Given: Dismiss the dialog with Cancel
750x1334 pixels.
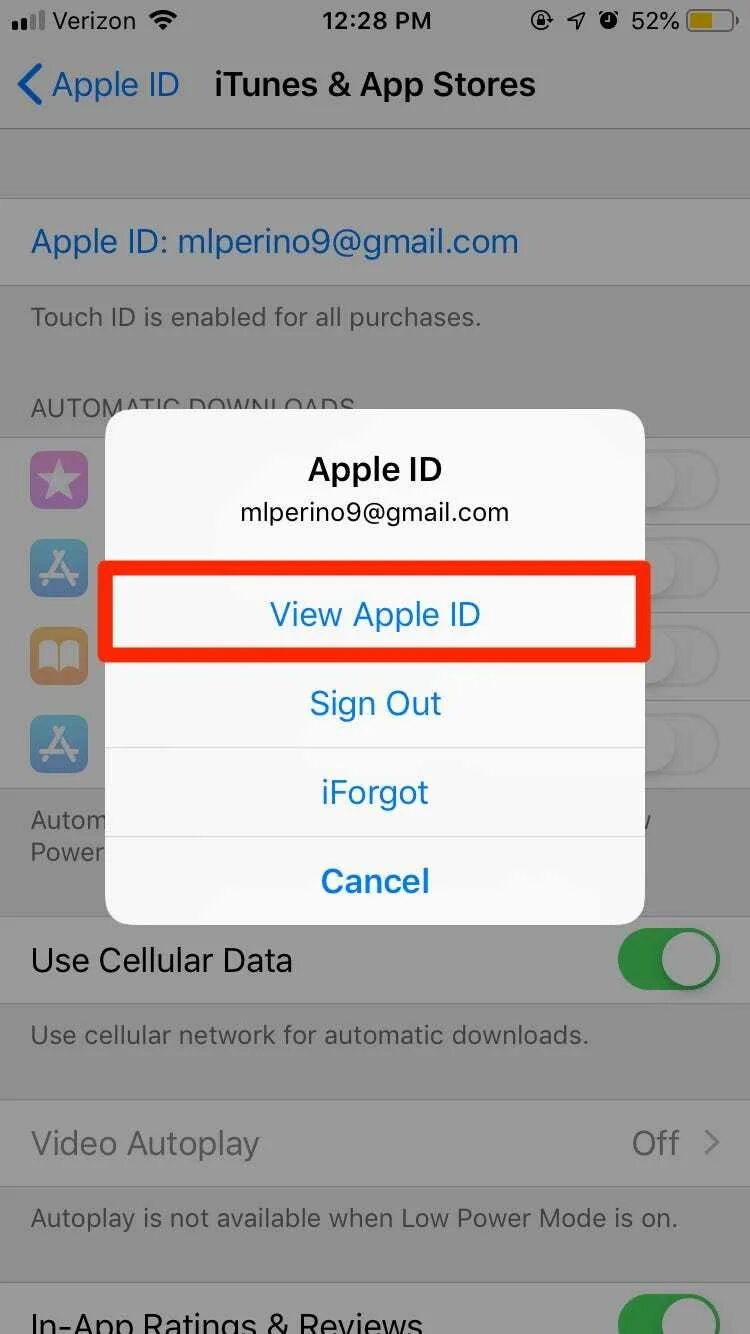Looking at the screenshot, I should point(375,881).
